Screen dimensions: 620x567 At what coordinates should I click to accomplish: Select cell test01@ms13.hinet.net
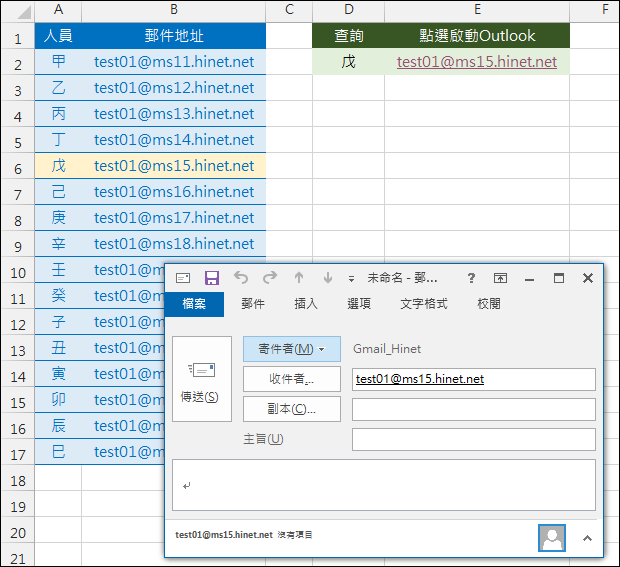pyautogui.click(x=174, y=114)
